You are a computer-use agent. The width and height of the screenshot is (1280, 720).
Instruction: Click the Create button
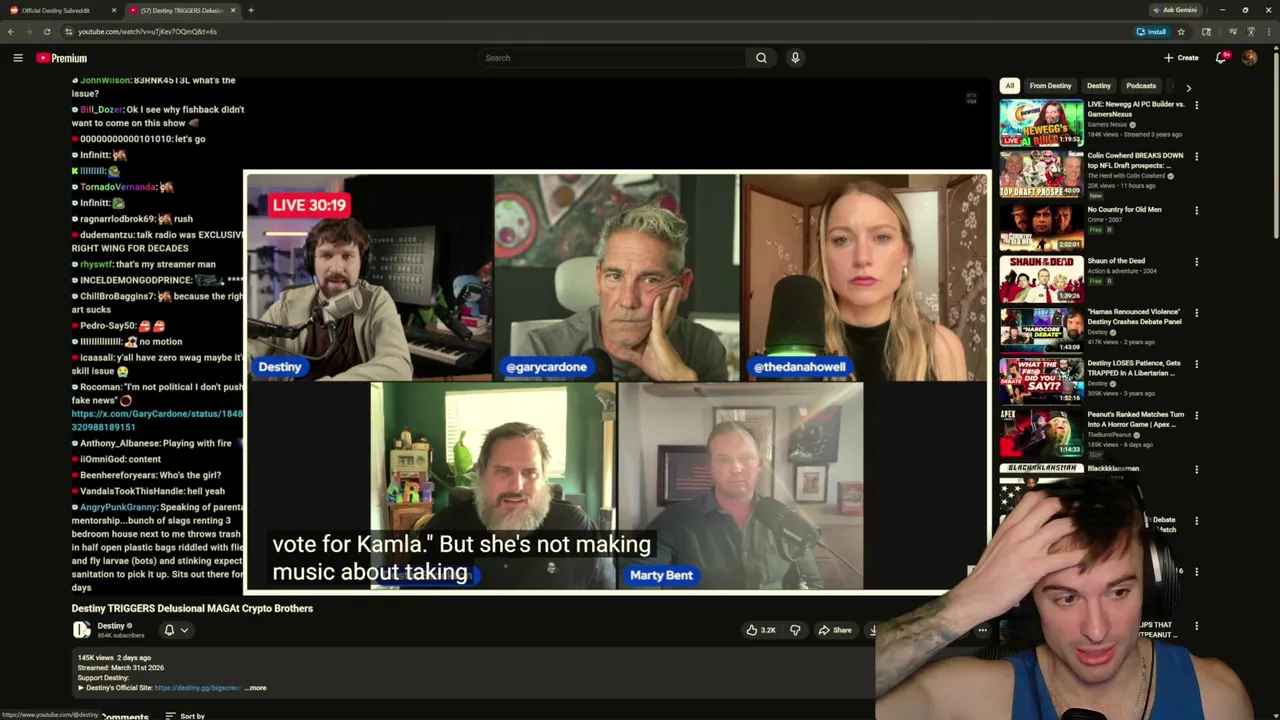1181,58
